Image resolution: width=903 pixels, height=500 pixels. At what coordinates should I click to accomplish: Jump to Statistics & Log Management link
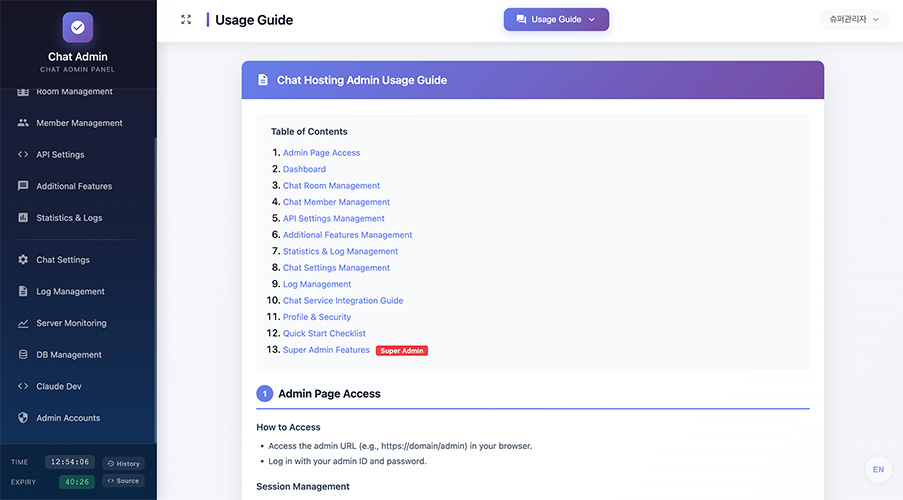point(340,251)
